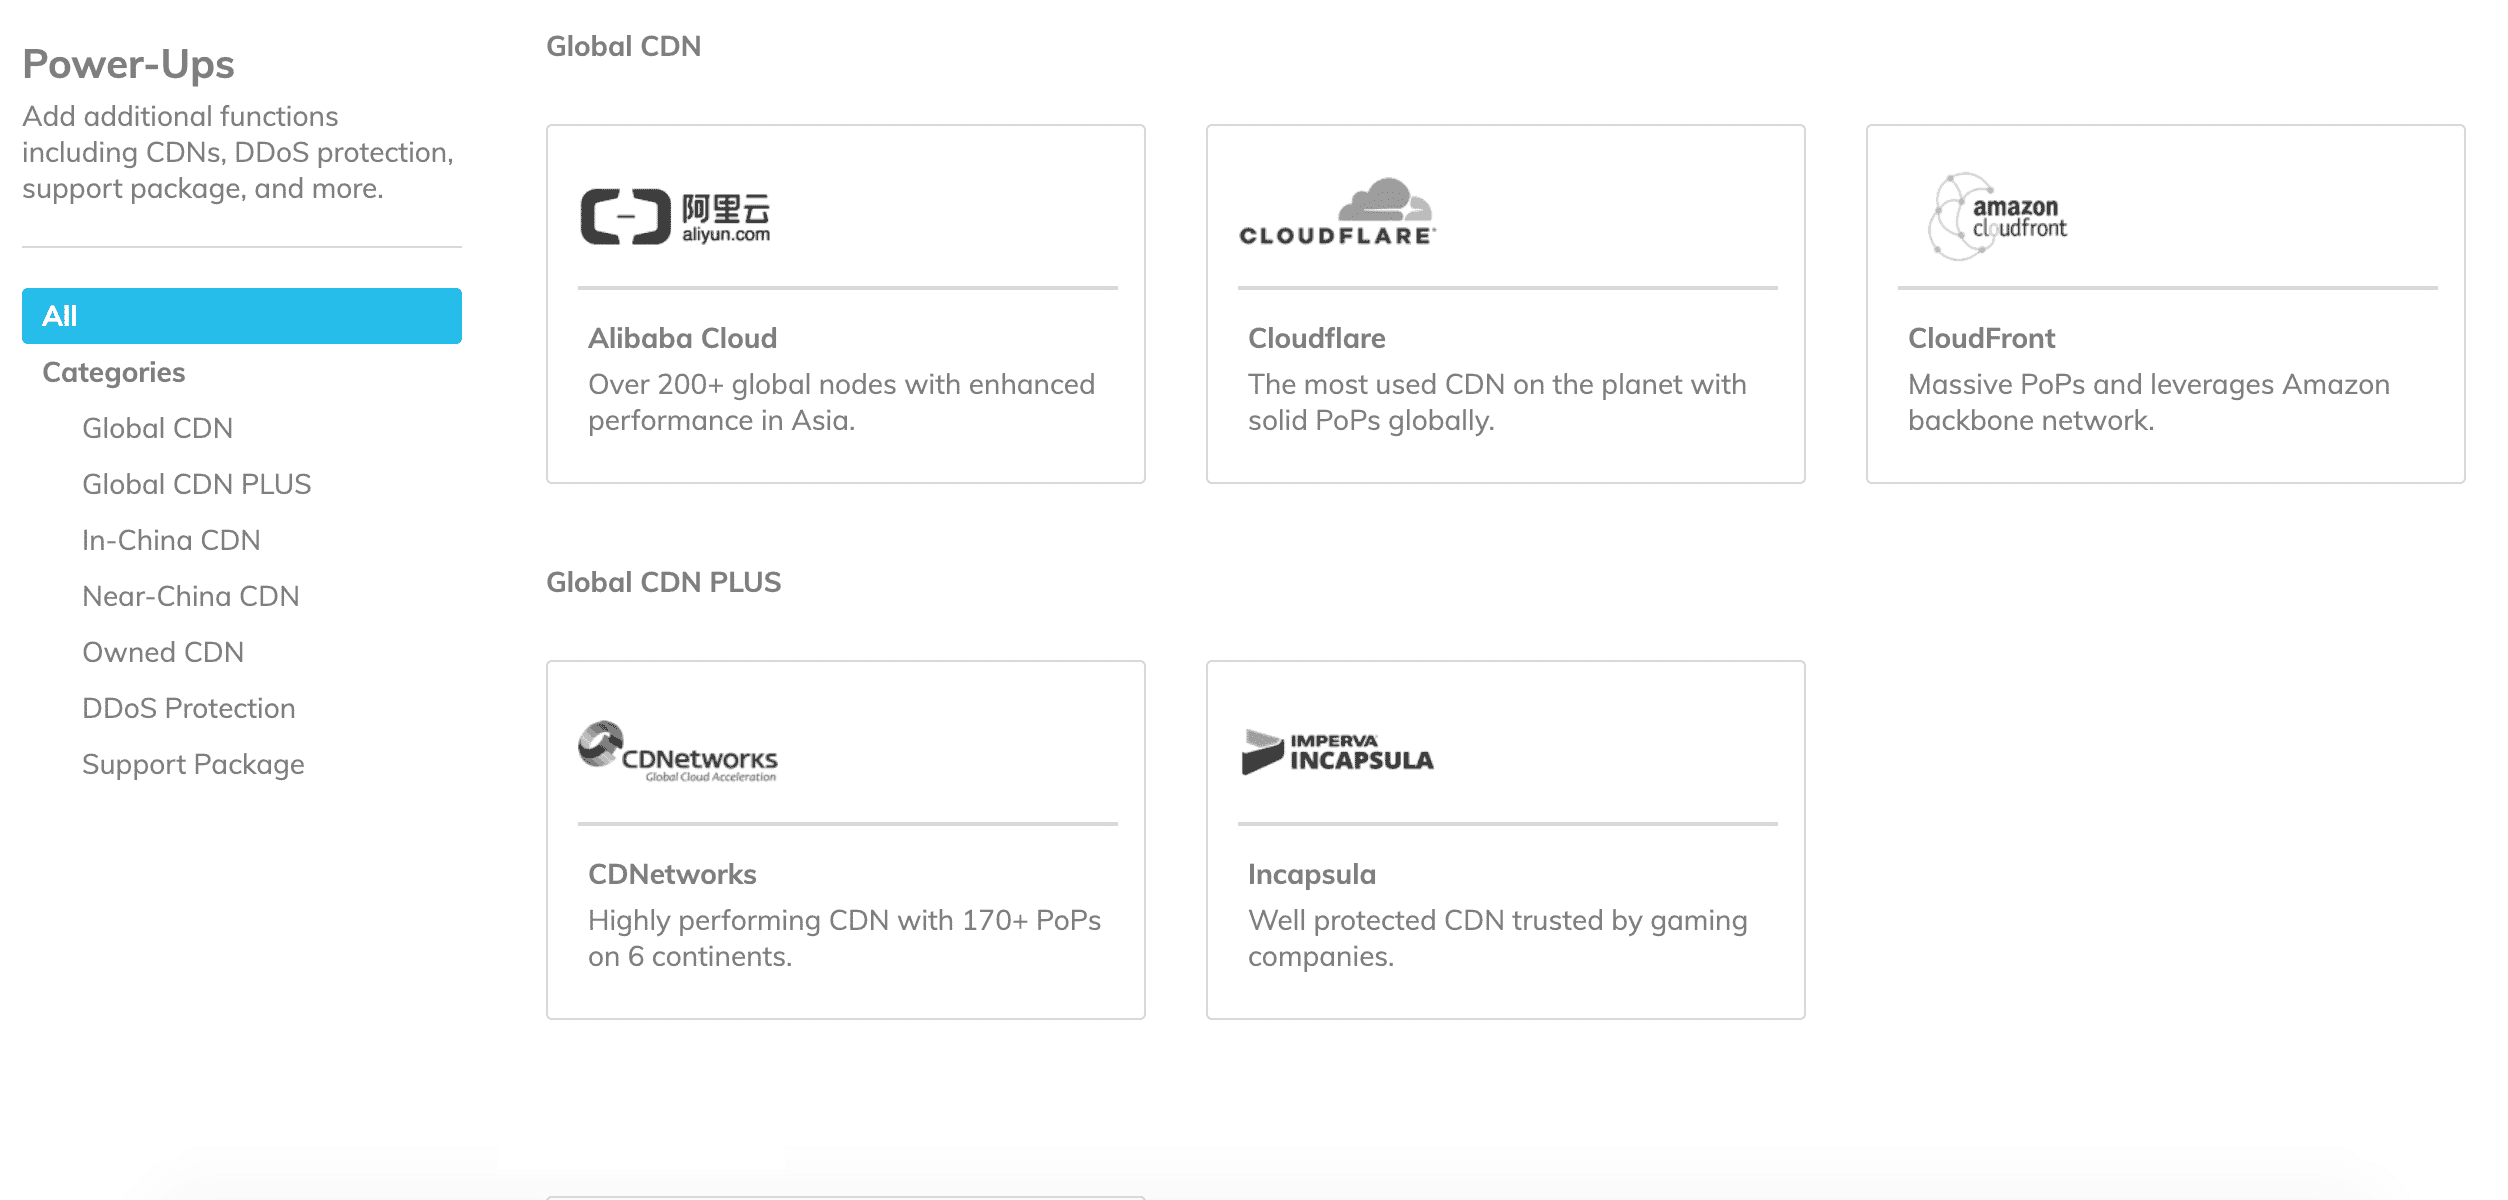The width and height of the screenshot is (2508, 1200).
Task: Choose the In-China CDN category
Action: tap(171, 540)
